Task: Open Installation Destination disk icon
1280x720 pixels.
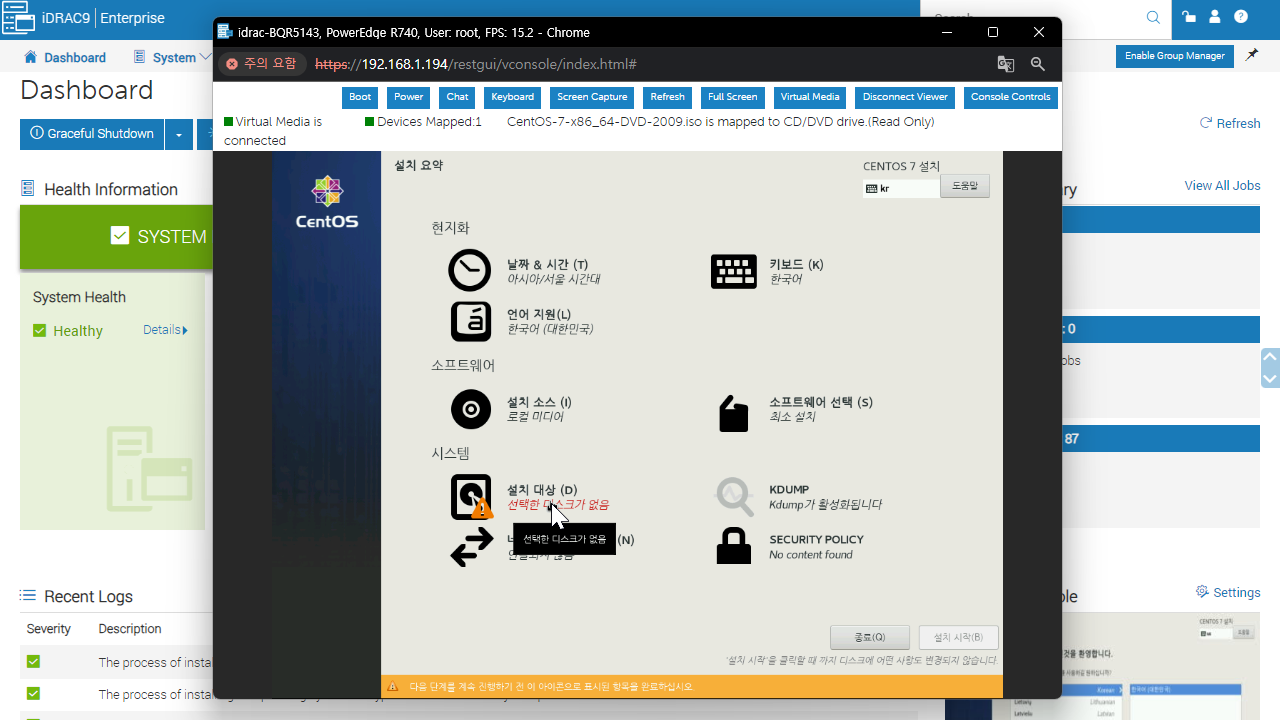Action: 471,497
